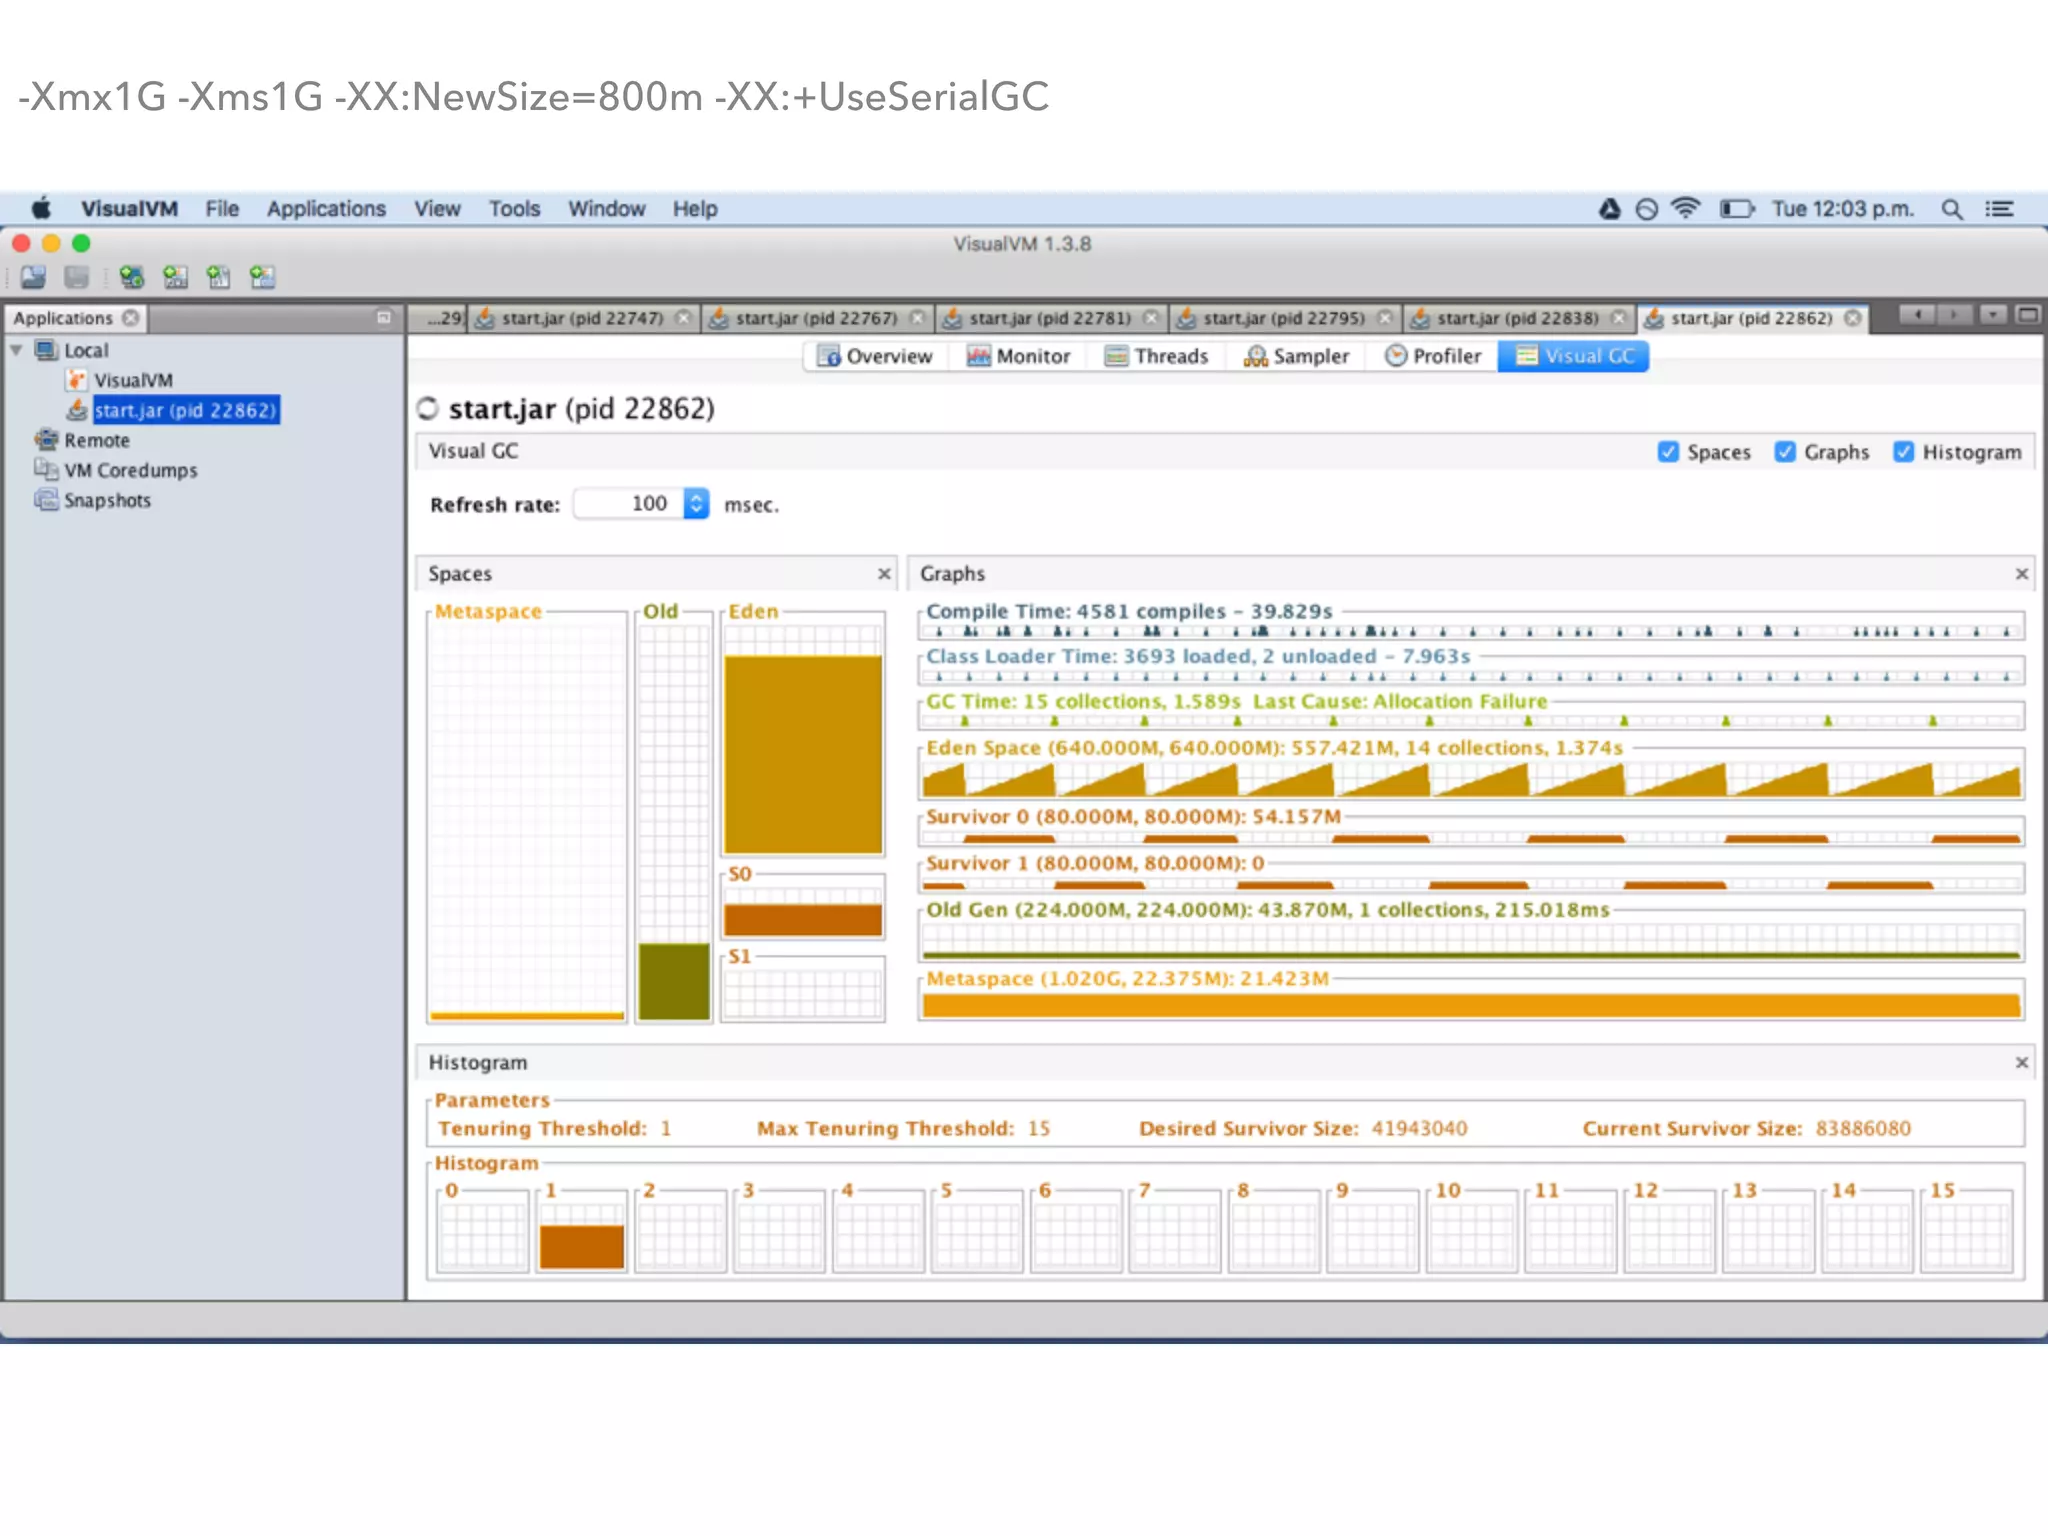
Task: Close the Applications panel tab
Action: [x=130, y=318]
